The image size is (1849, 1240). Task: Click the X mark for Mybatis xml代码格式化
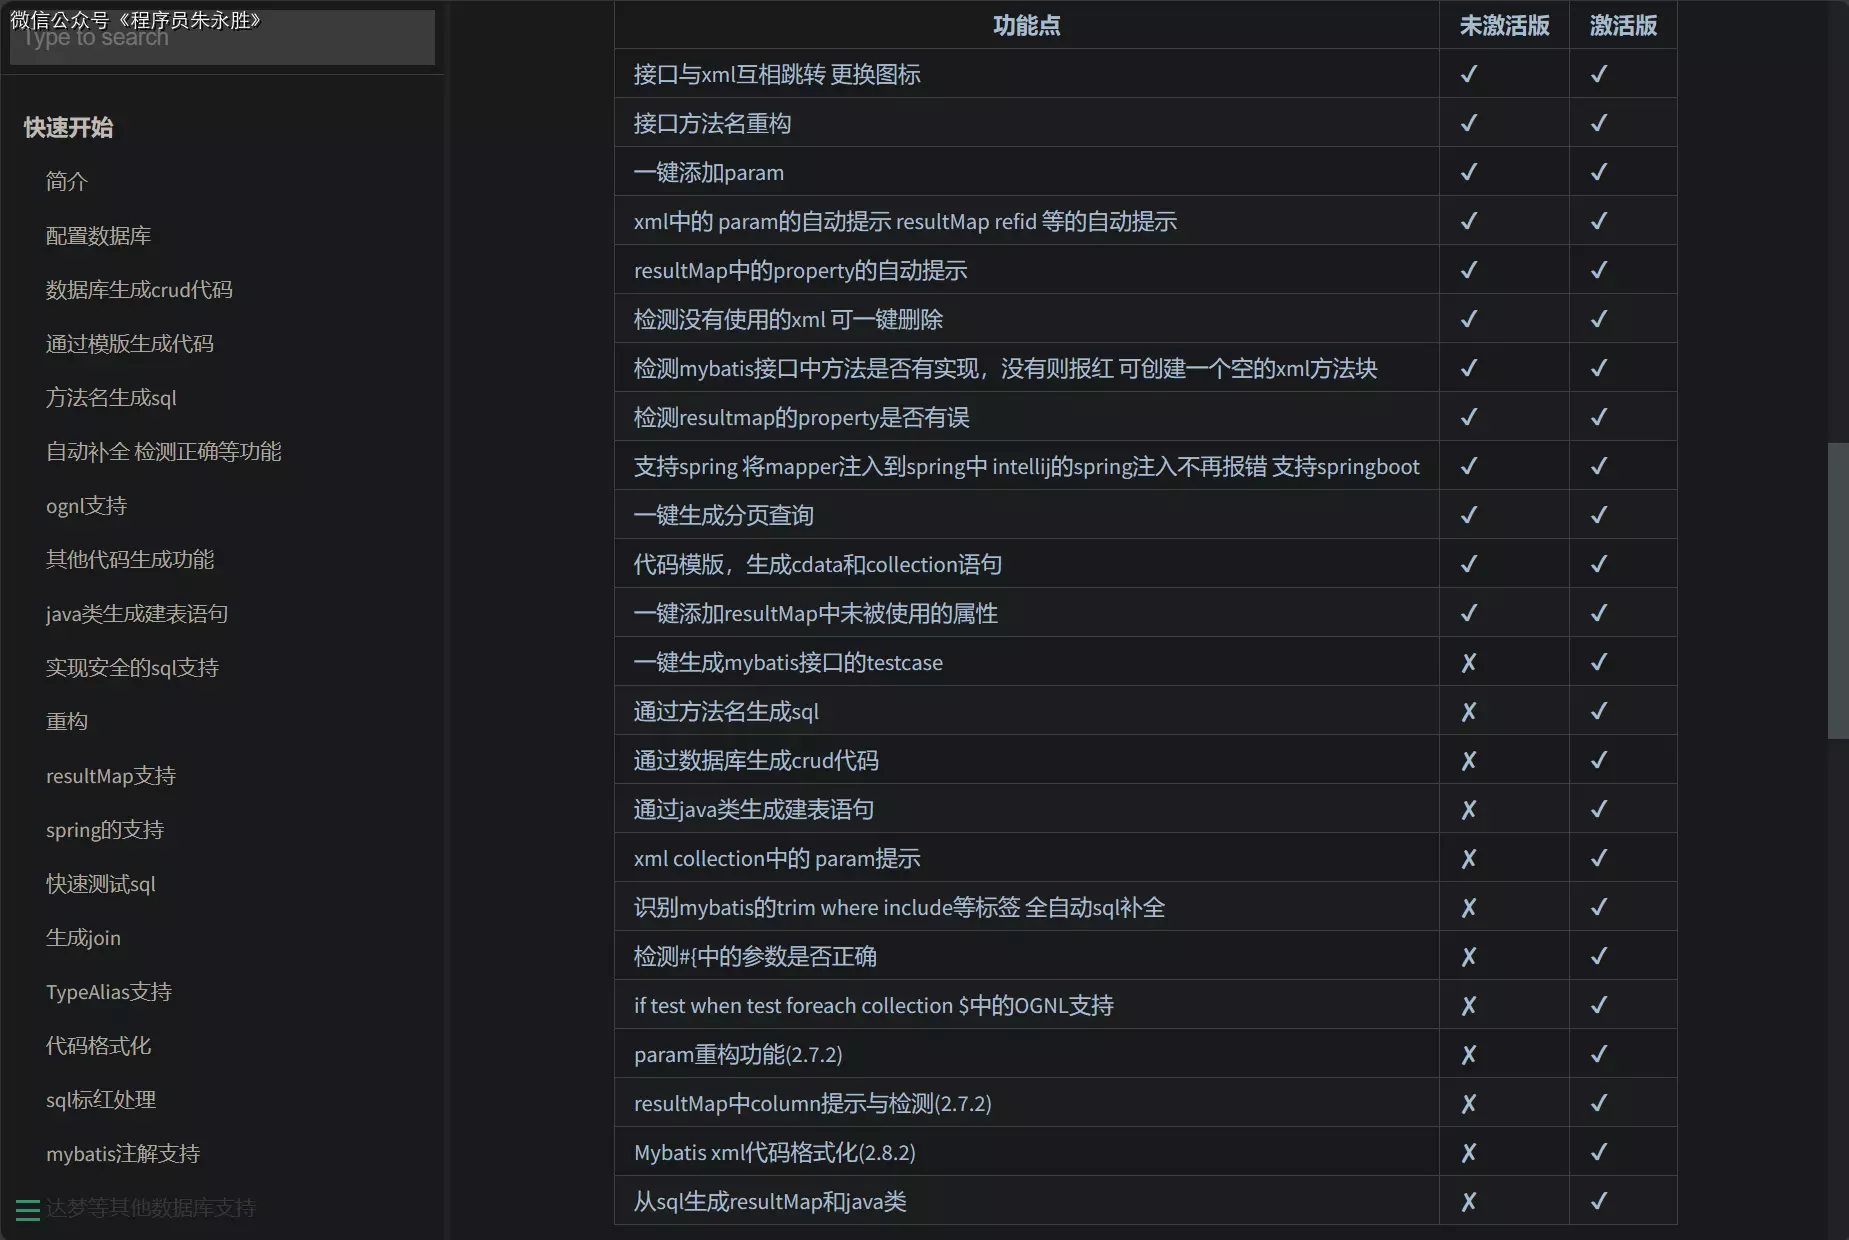pos(1469,1152)
